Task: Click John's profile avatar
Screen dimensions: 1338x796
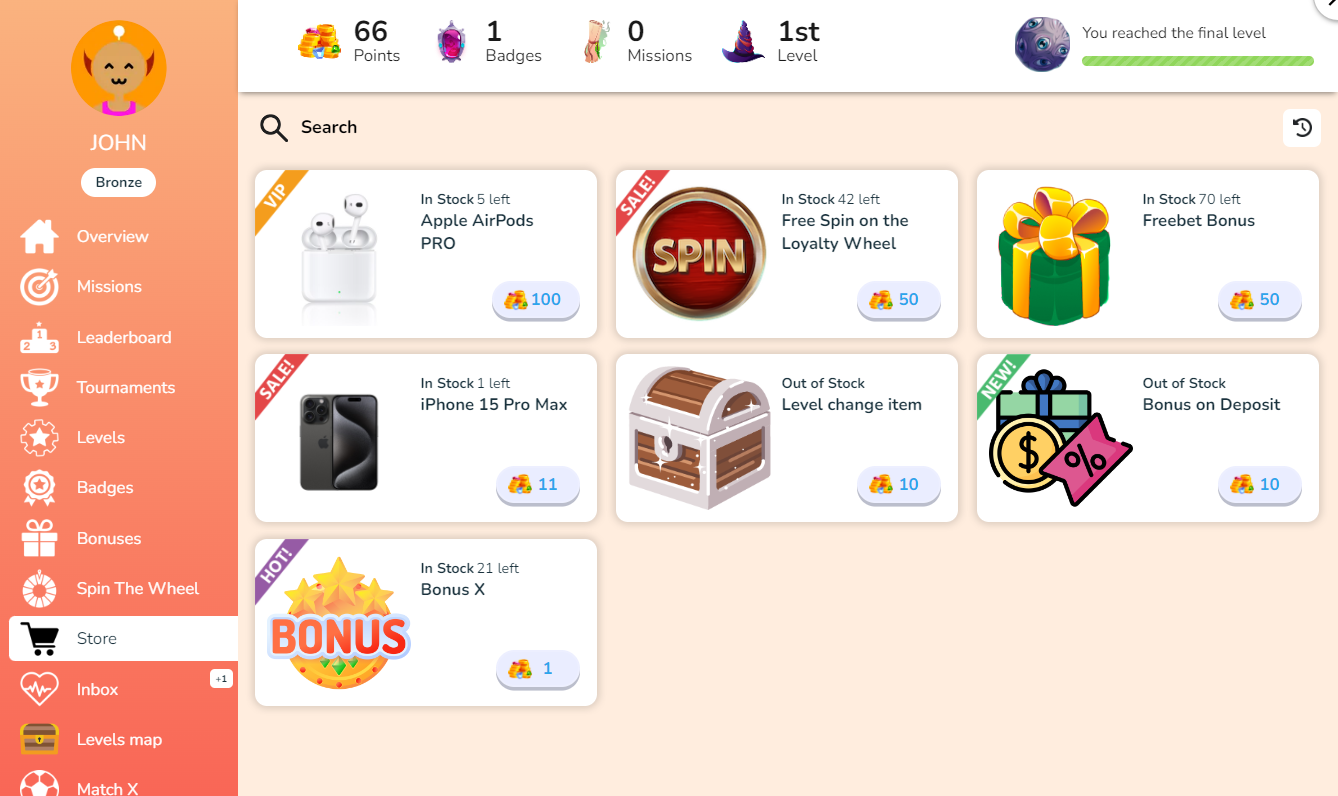Action: 119,70
